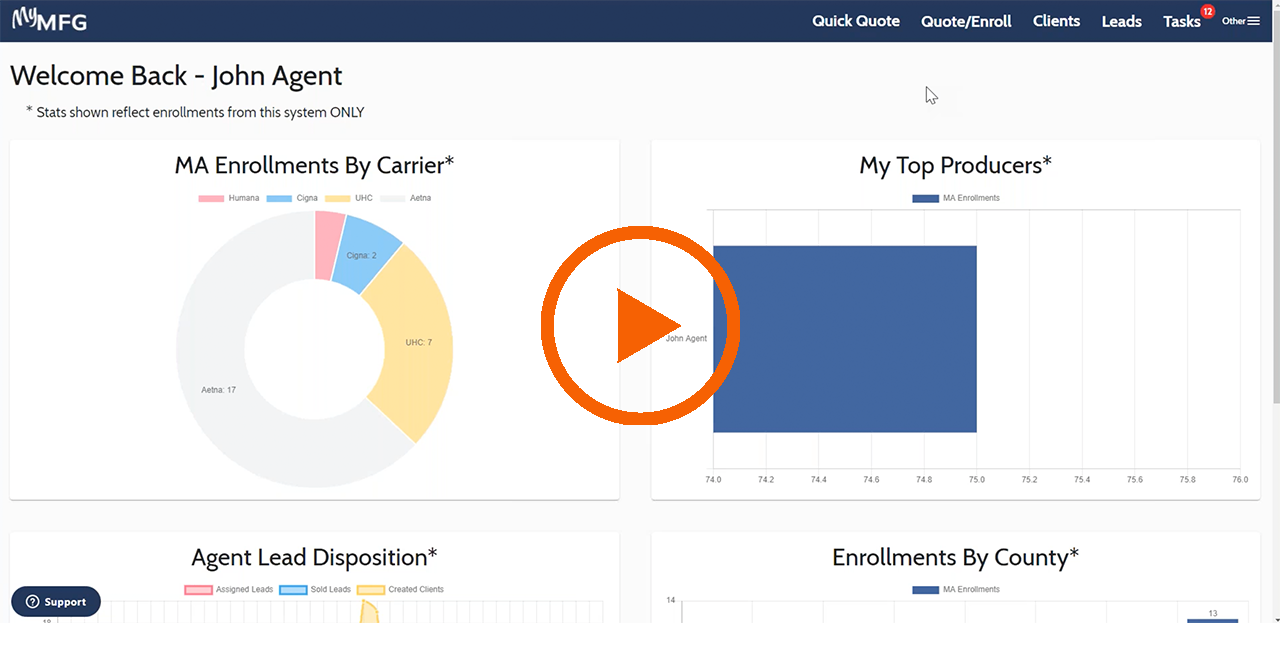The height and width of the screenshot is (651, 1280).
Task: Open the Tasks page
Action: tap(1181, 21)
